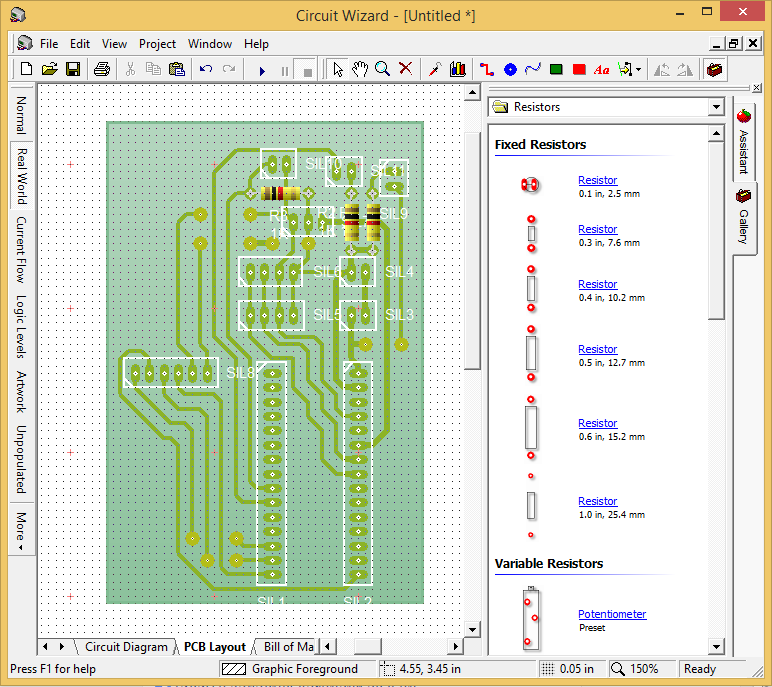
Task: Select the arrow pointer tool
Action: (337, 69)
